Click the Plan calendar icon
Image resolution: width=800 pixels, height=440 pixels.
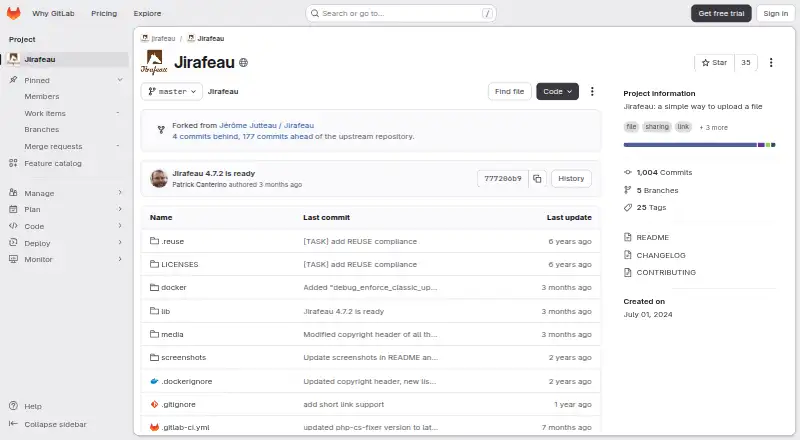coord(13,209)
